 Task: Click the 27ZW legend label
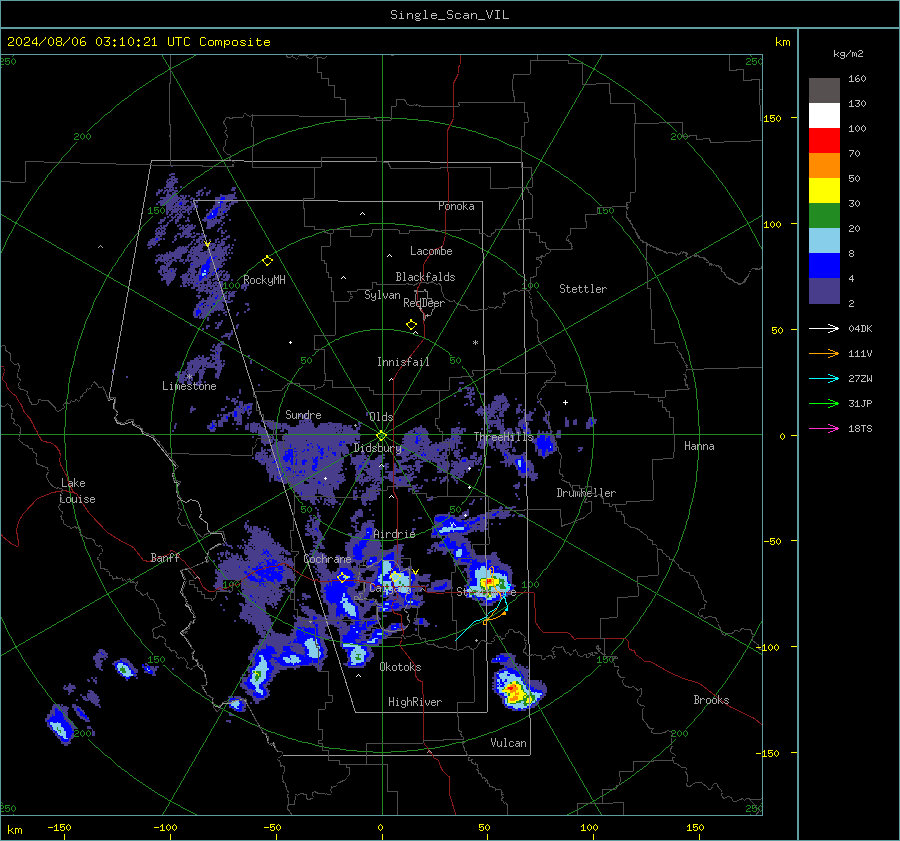pyautogui.click(x=860, y=378)
